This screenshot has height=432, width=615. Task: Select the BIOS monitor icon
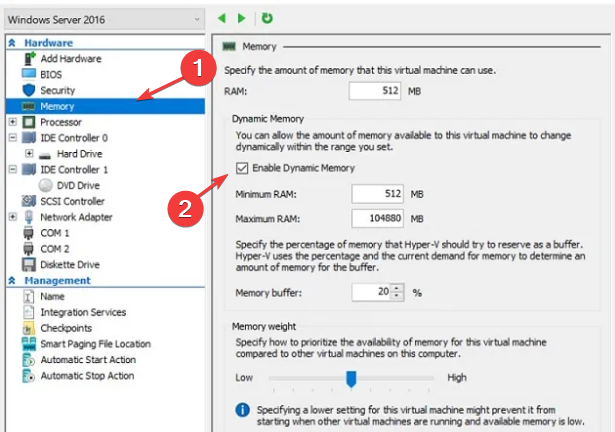pyautogui.click(x=29, y=74)
